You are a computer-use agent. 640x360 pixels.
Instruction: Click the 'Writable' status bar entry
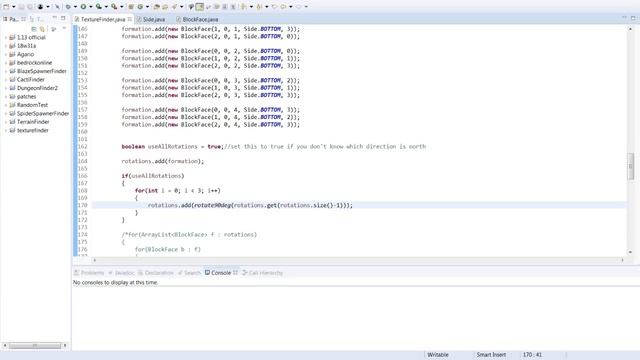pos(438,355)
